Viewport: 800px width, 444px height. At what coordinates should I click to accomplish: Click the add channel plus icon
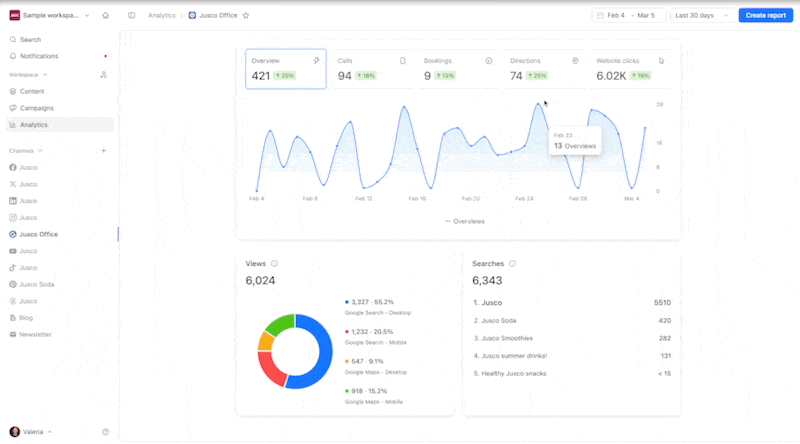point(104,150)
